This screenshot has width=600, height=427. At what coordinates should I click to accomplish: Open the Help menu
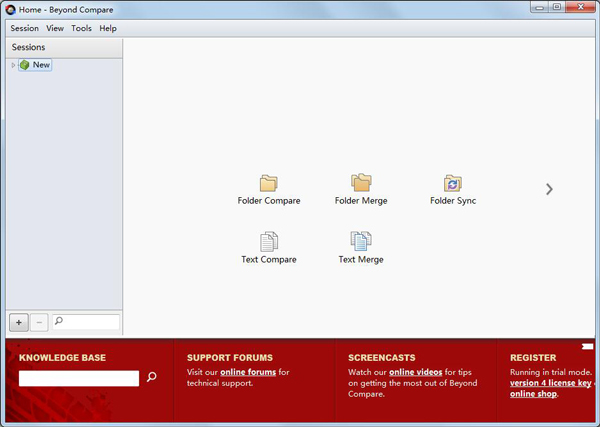coord(108,28)
